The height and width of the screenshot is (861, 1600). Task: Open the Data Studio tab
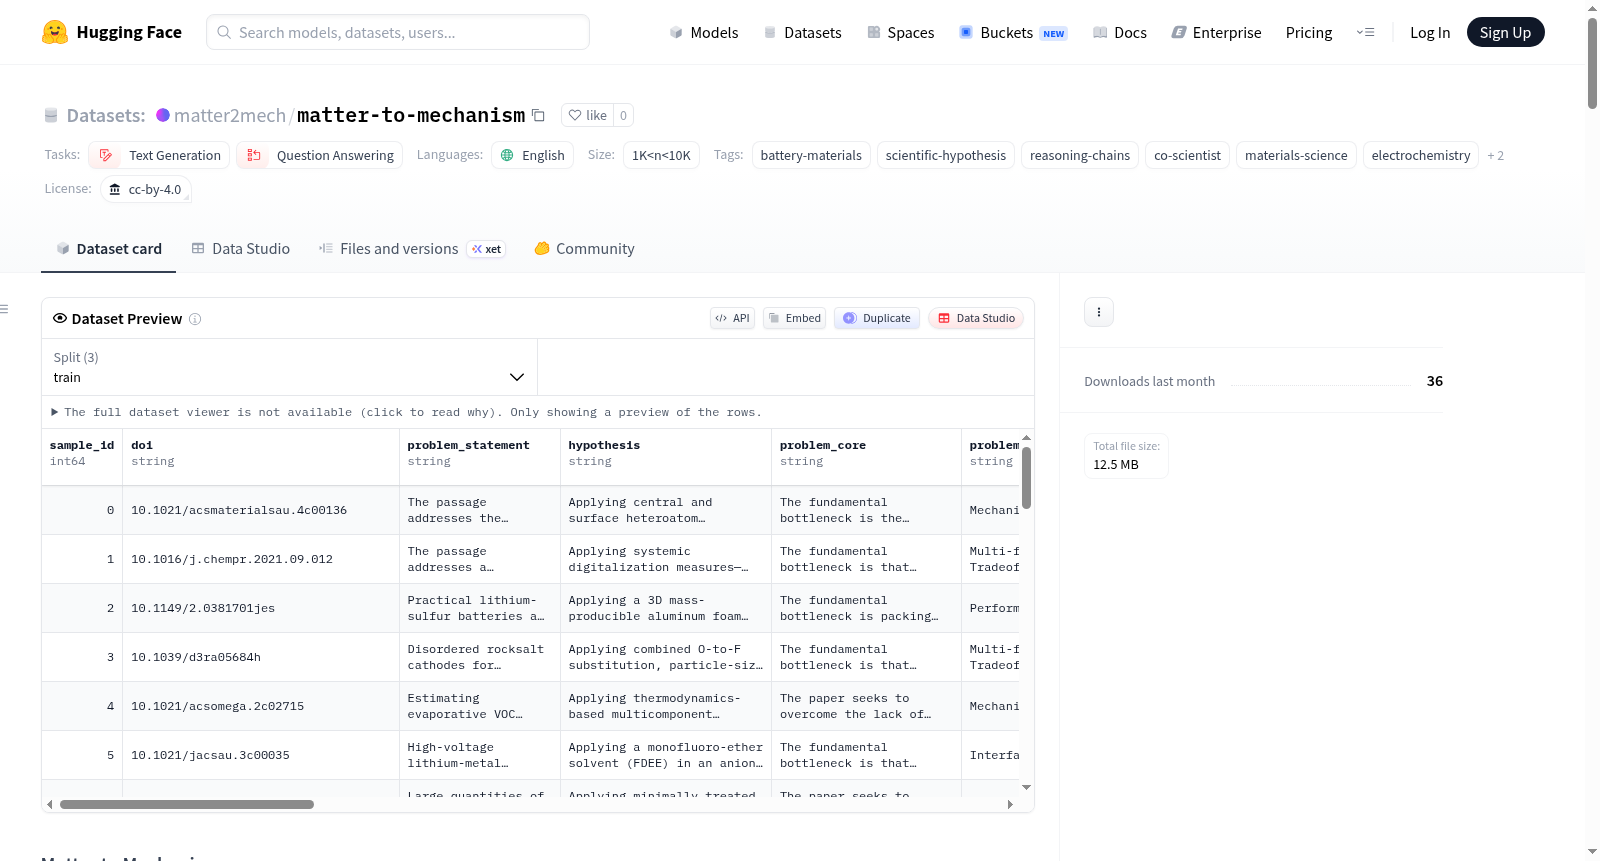click(x=241, y=249)
